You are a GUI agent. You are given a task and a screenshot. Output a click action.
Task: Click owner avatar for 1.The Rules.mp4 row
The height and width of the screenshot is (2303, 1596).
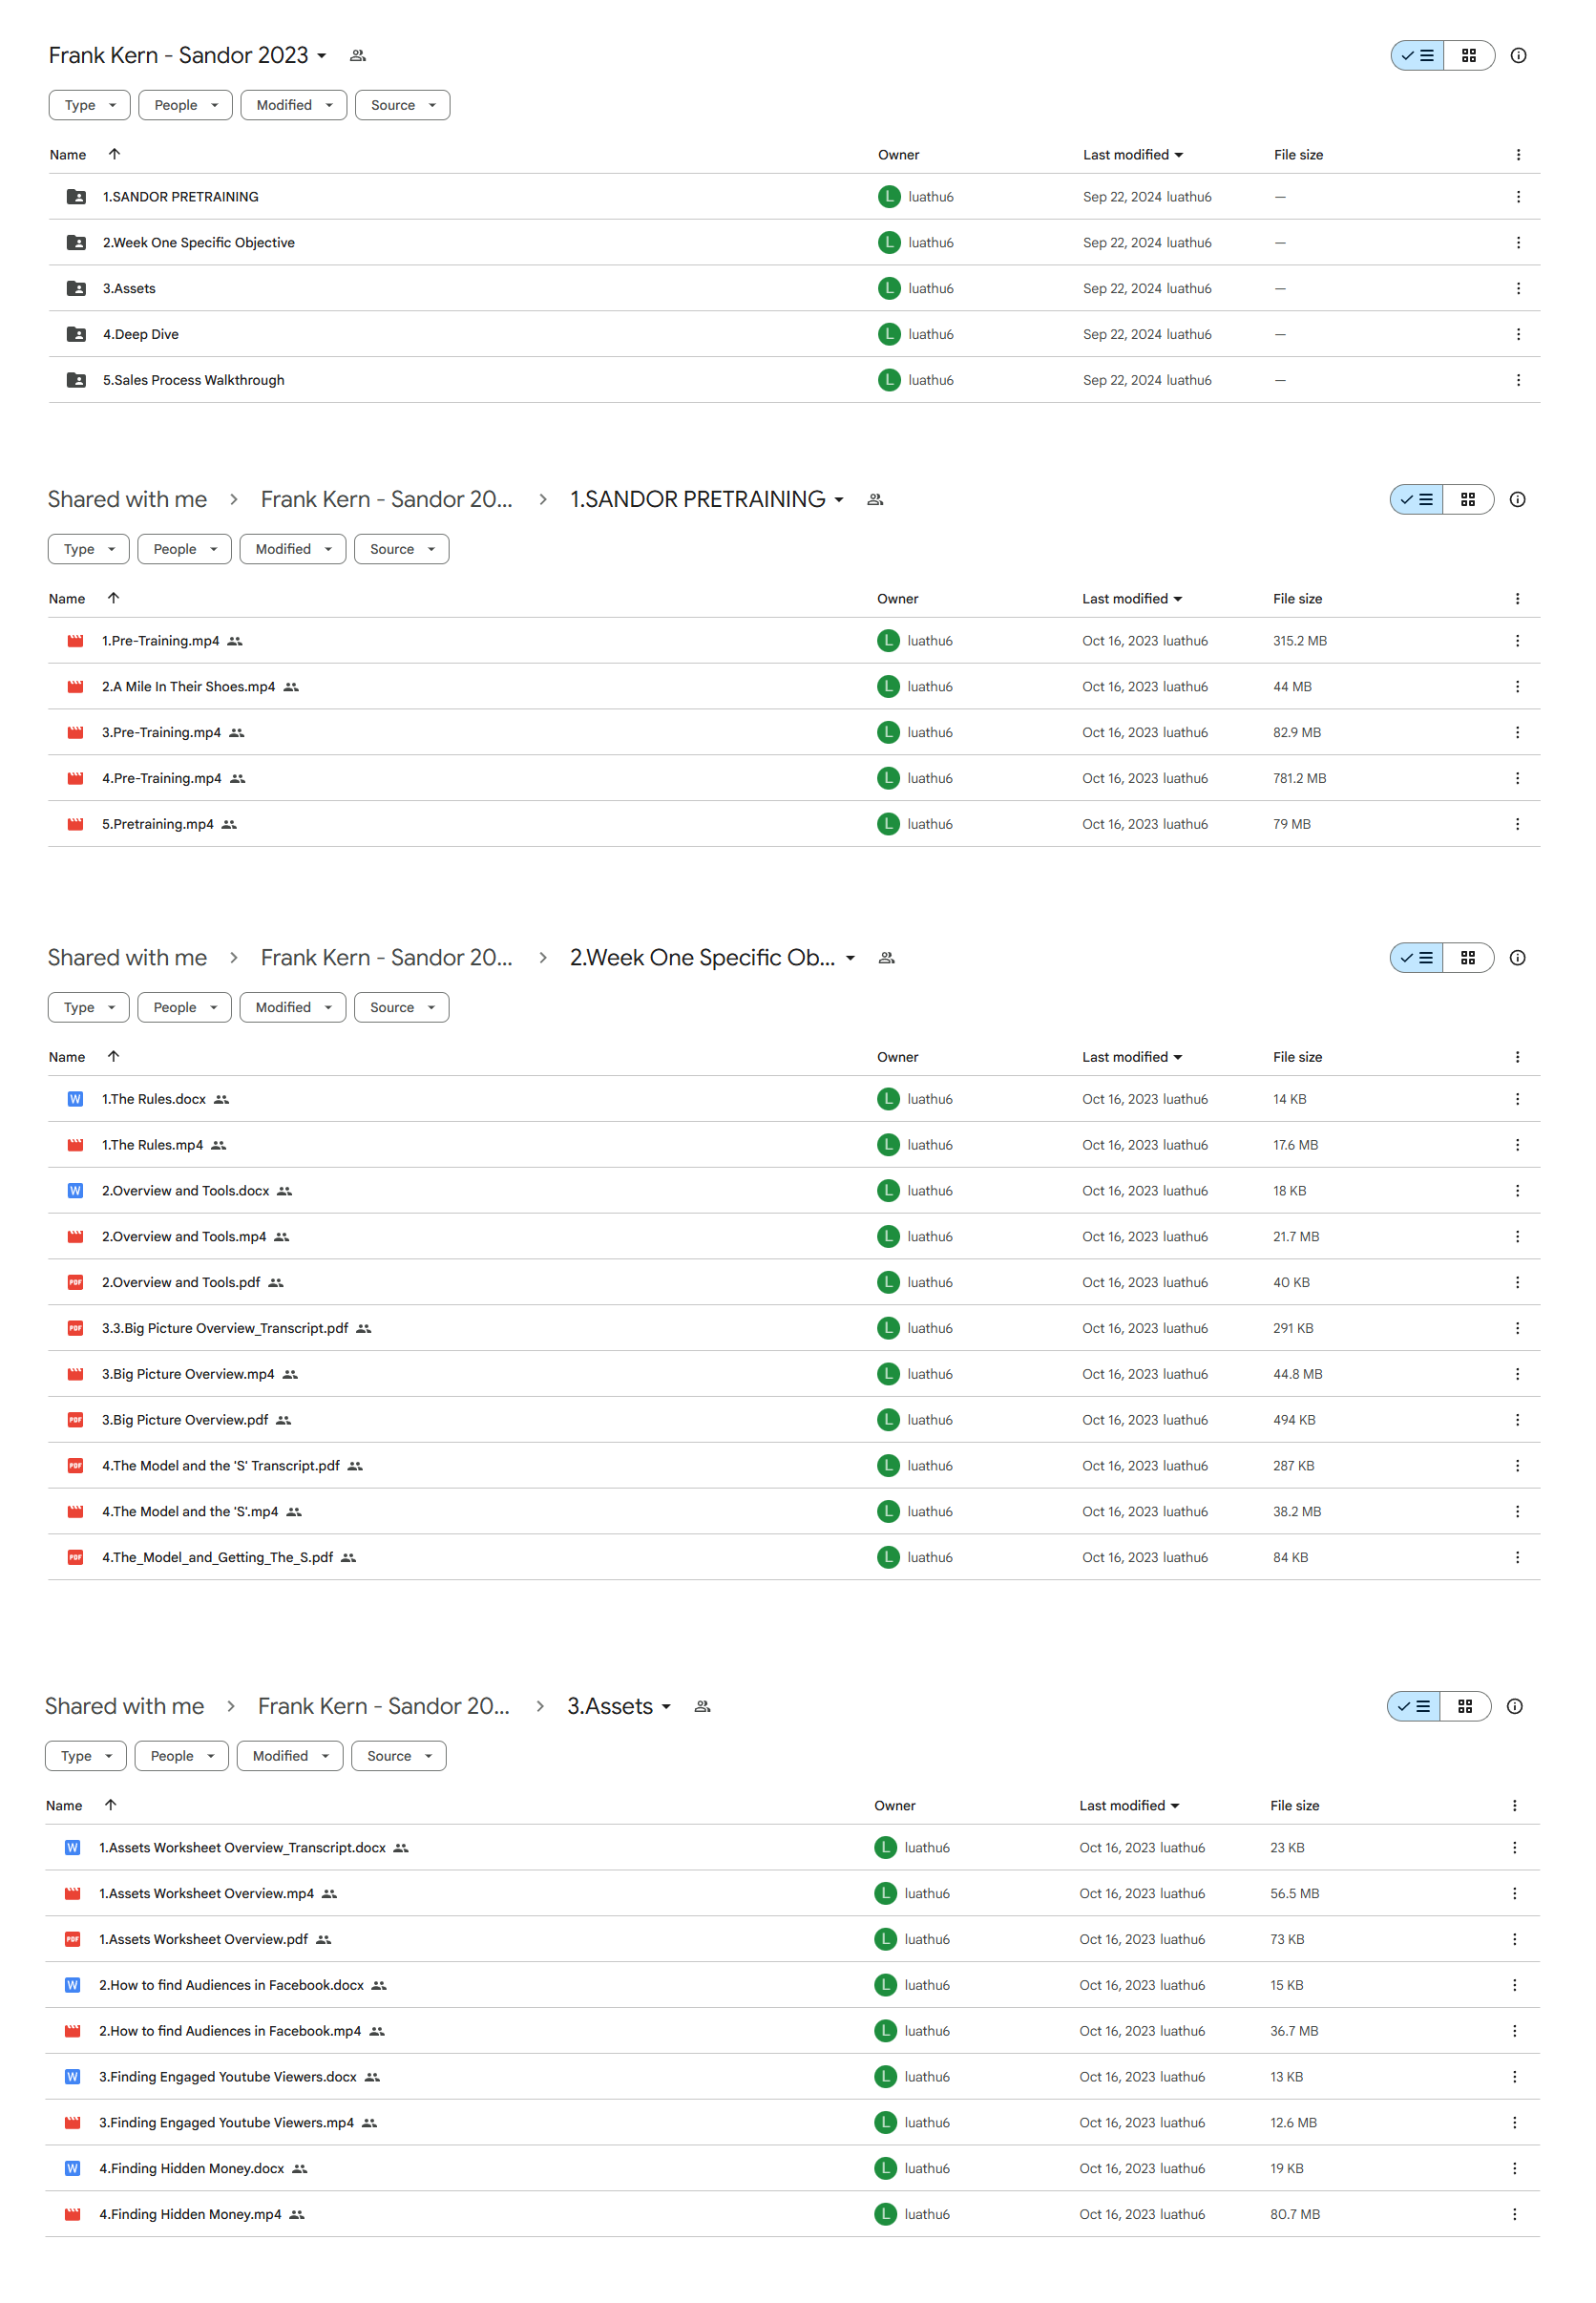coord(888,1145)
